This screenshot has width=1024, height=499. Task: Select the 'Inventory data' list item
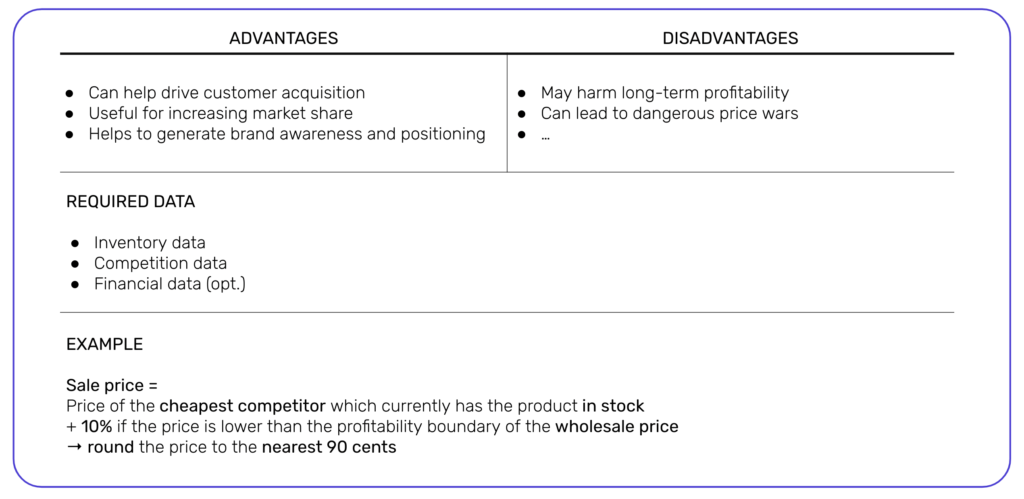(150, 243)
